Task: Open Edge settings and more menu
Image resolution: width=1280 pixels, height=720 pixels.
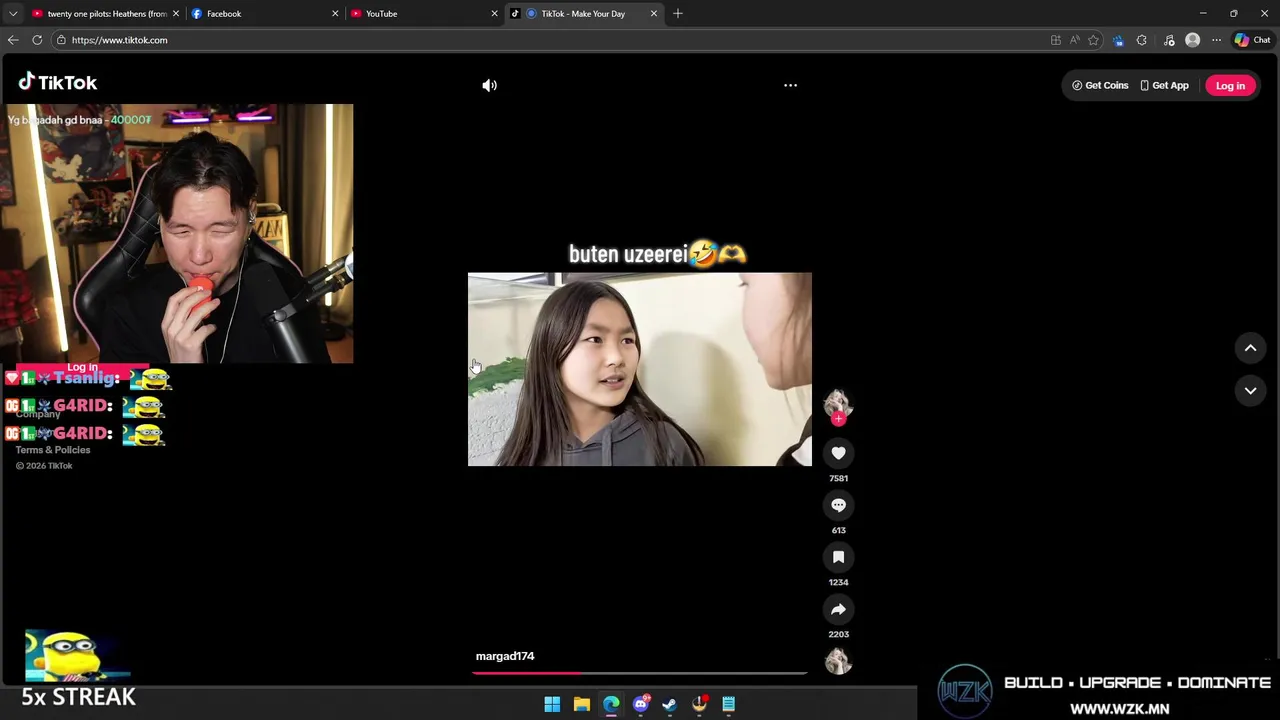Action: coord(1216,40)
